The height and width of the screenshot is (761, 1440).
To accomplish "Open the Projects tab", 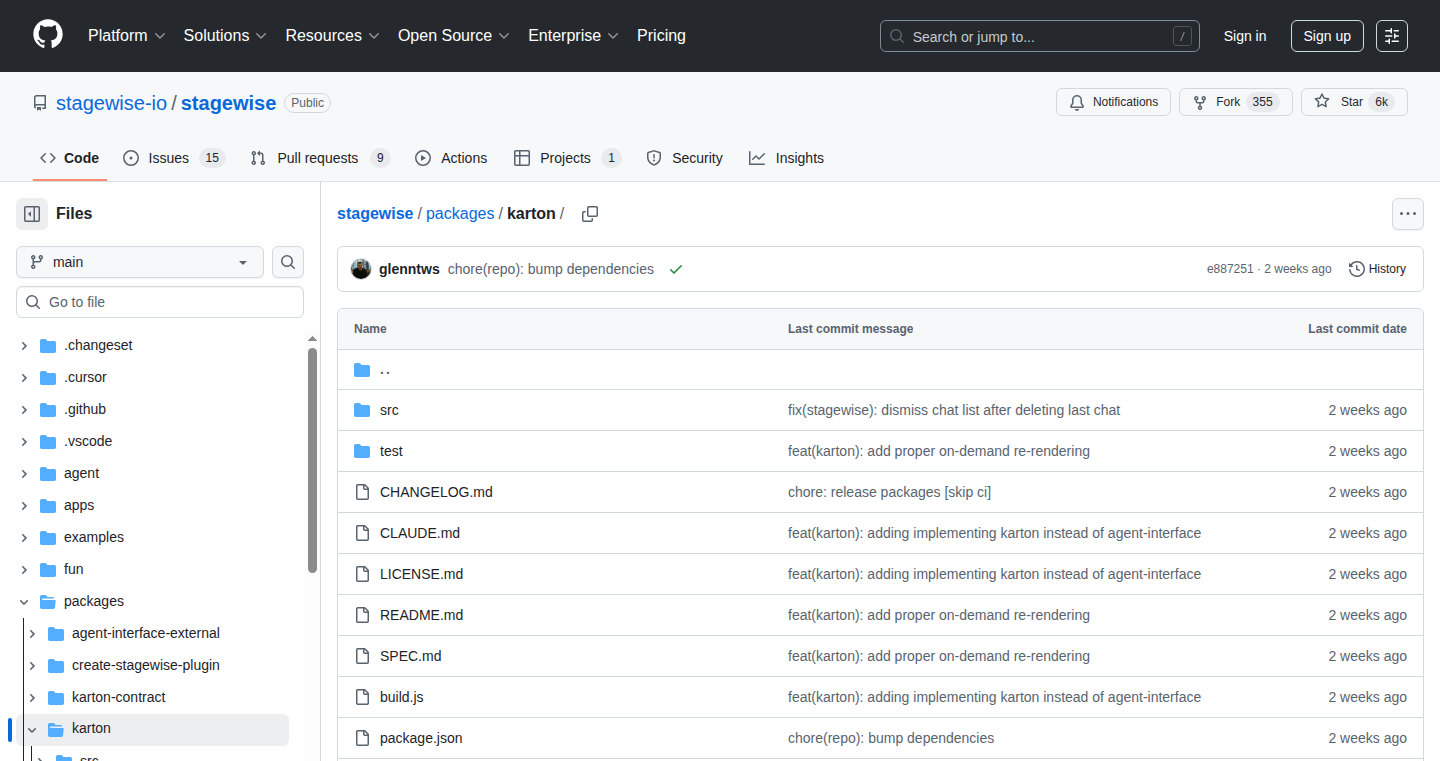I will pyautogui.click(x=567, y=158).
